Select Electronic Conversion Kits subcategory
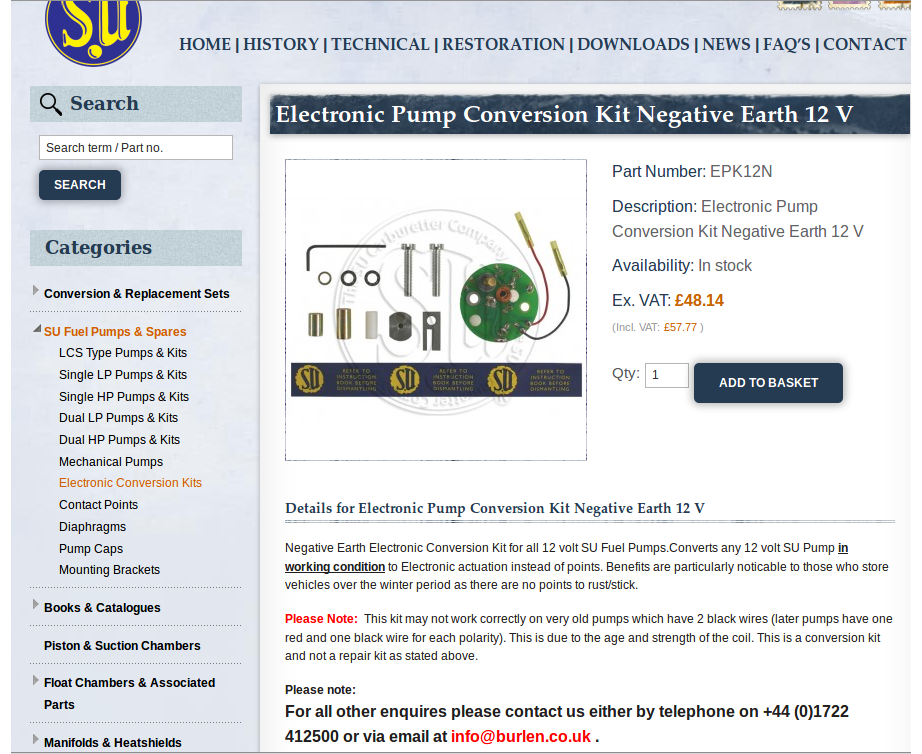The height and width of the screenshot is (754, 922). (x=130, y=483)
